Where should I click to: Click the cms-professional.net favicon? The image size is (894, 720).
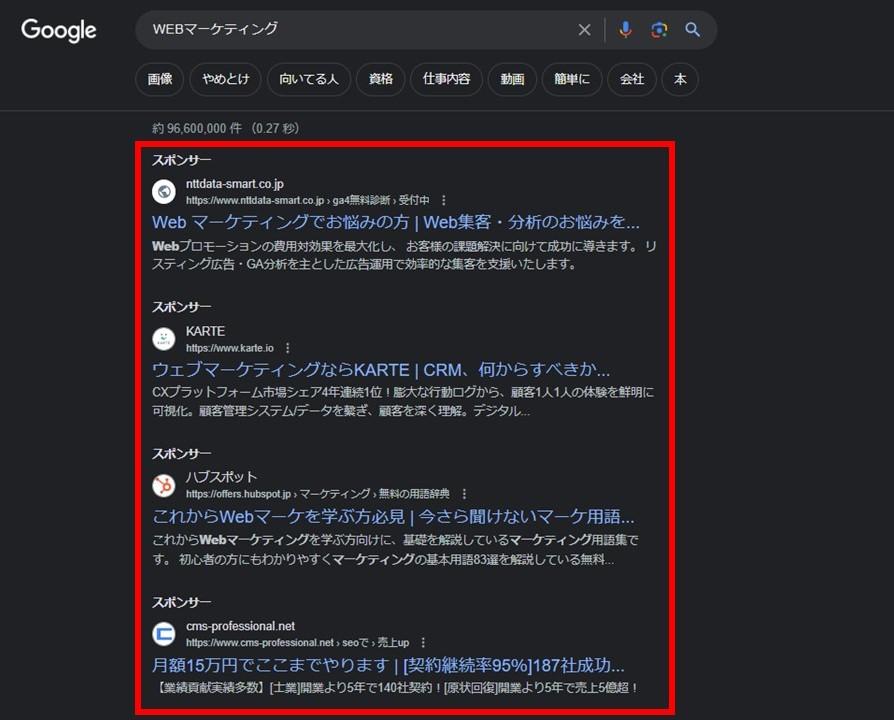[x=164, y=634]
